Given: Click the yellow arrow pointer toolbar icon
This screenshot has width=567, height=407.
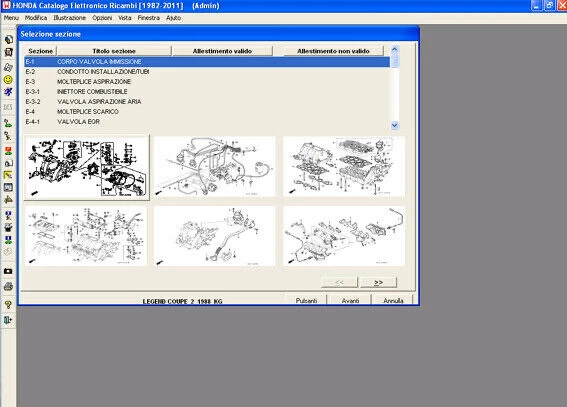Looking at the screenshot, I should 8,175.
